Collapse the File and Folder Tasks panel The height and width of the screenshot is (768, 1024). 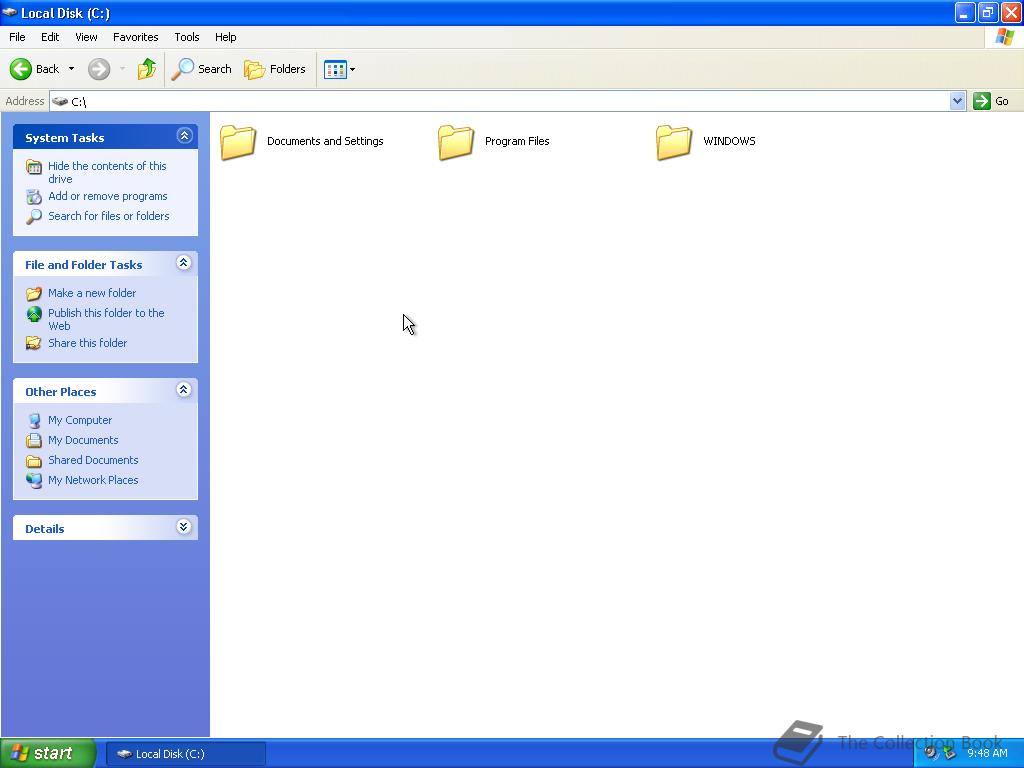coord(184,263)
